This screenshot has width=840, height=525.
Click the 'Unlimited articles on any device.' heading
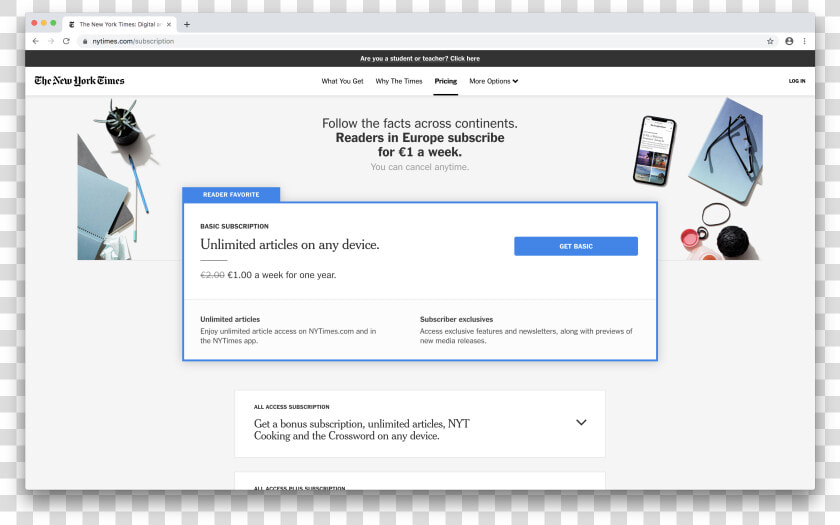pyautogui.click(x=290, y=245)
